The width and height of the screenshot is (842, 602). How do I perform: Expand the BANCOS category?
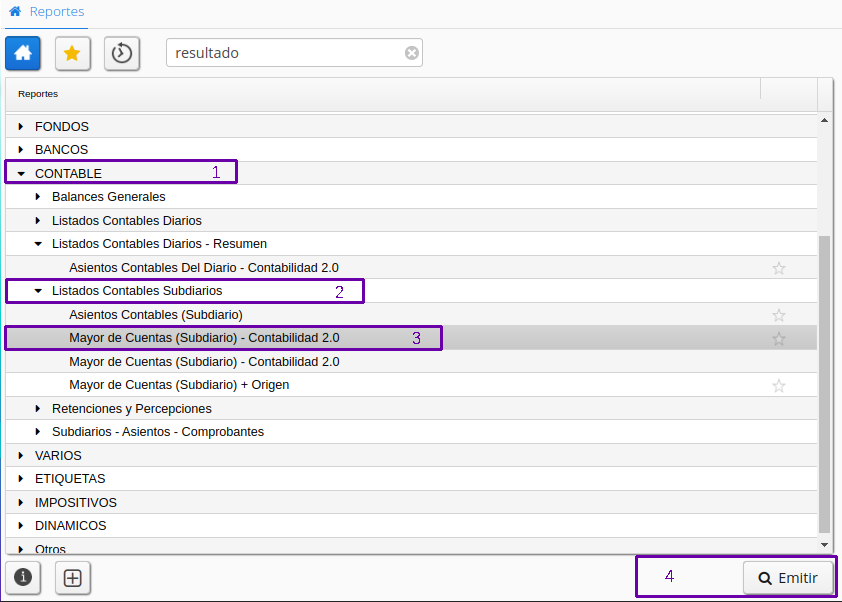pyautogui.click(x=20, y=149)
